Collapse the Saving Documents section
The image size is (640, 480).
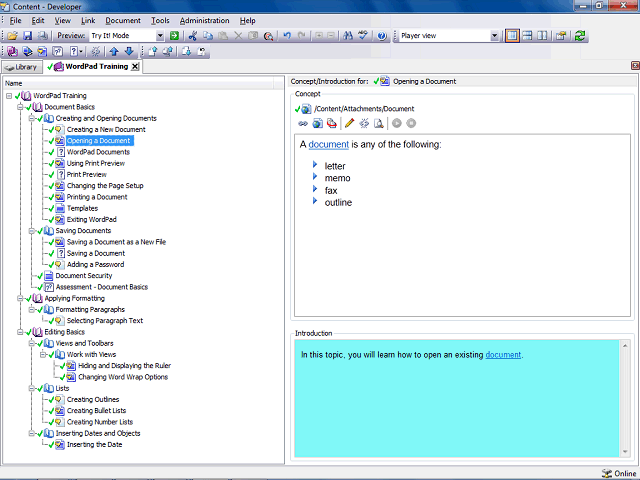(31, 231)
